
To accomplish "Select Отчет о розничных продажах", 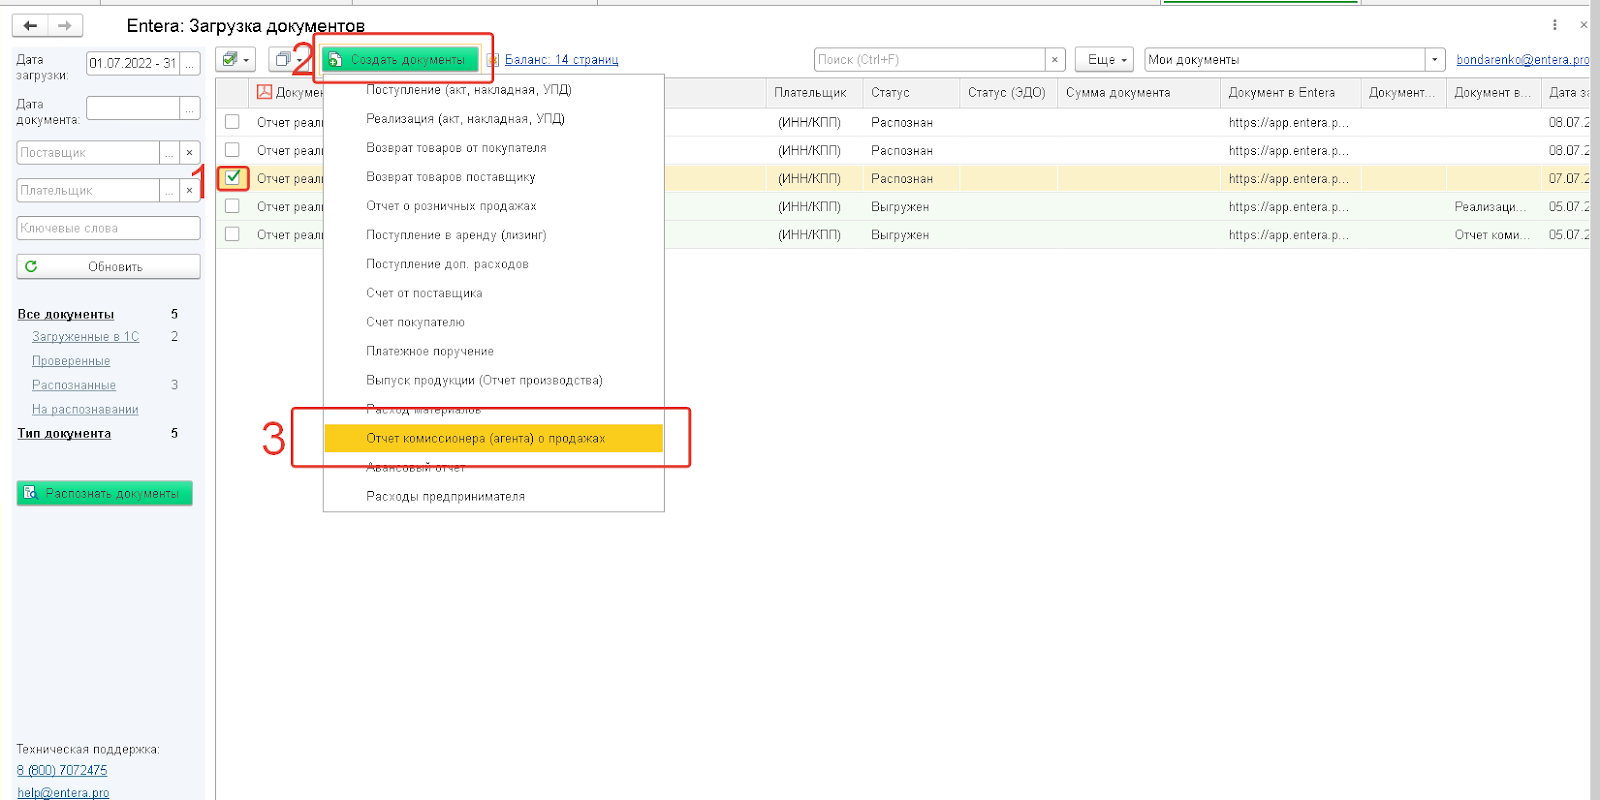I will pos(494,206).
